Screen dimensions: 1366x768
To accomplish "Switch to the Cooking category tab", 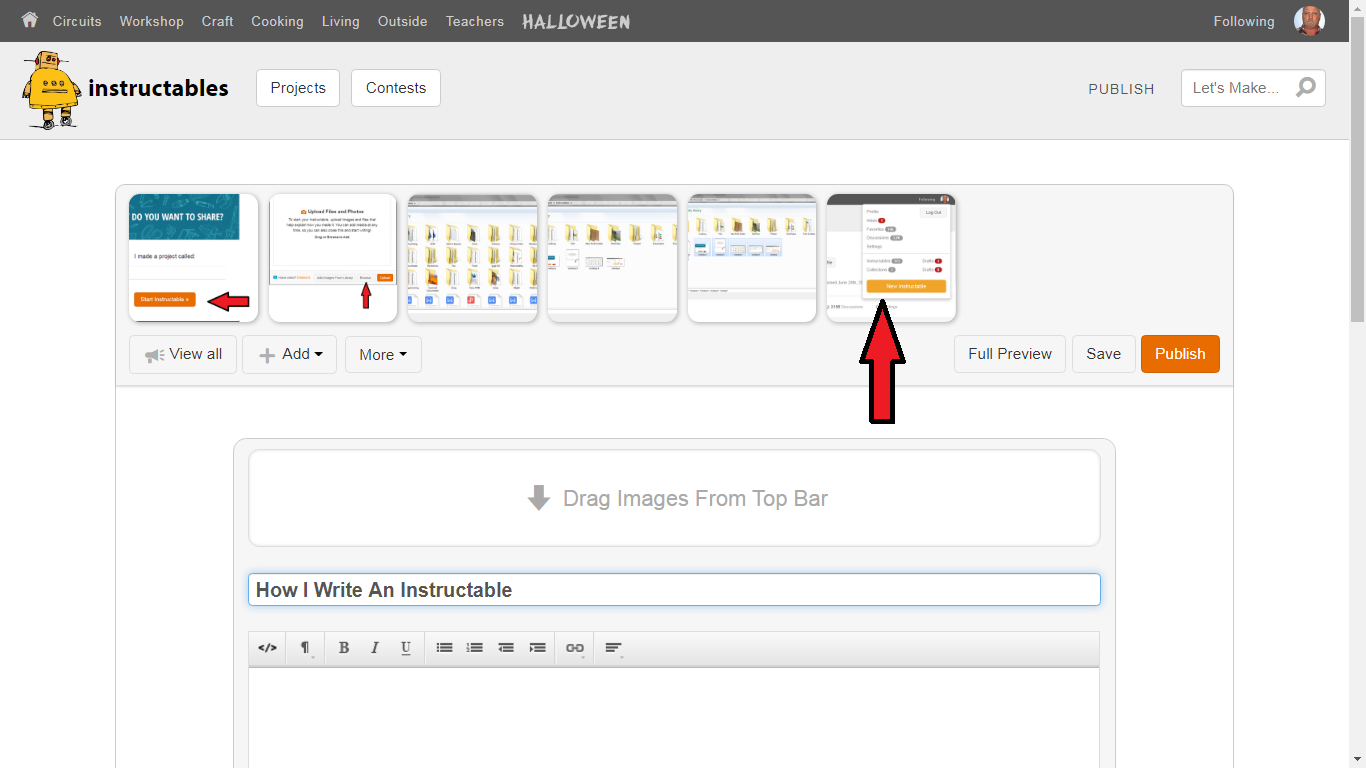I will [277, 21].
